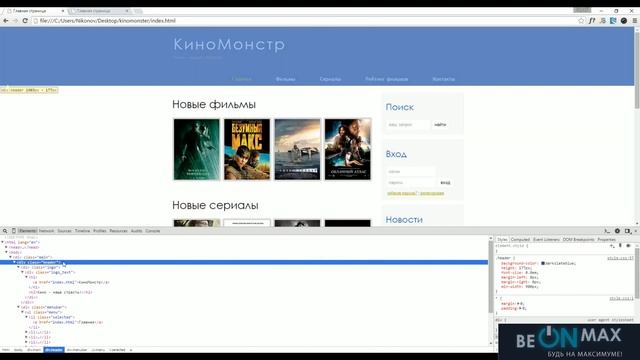The height and width of the screenshot is (360, 640).
Task: Collapse the div class menubar node
Action: point(18,307)
